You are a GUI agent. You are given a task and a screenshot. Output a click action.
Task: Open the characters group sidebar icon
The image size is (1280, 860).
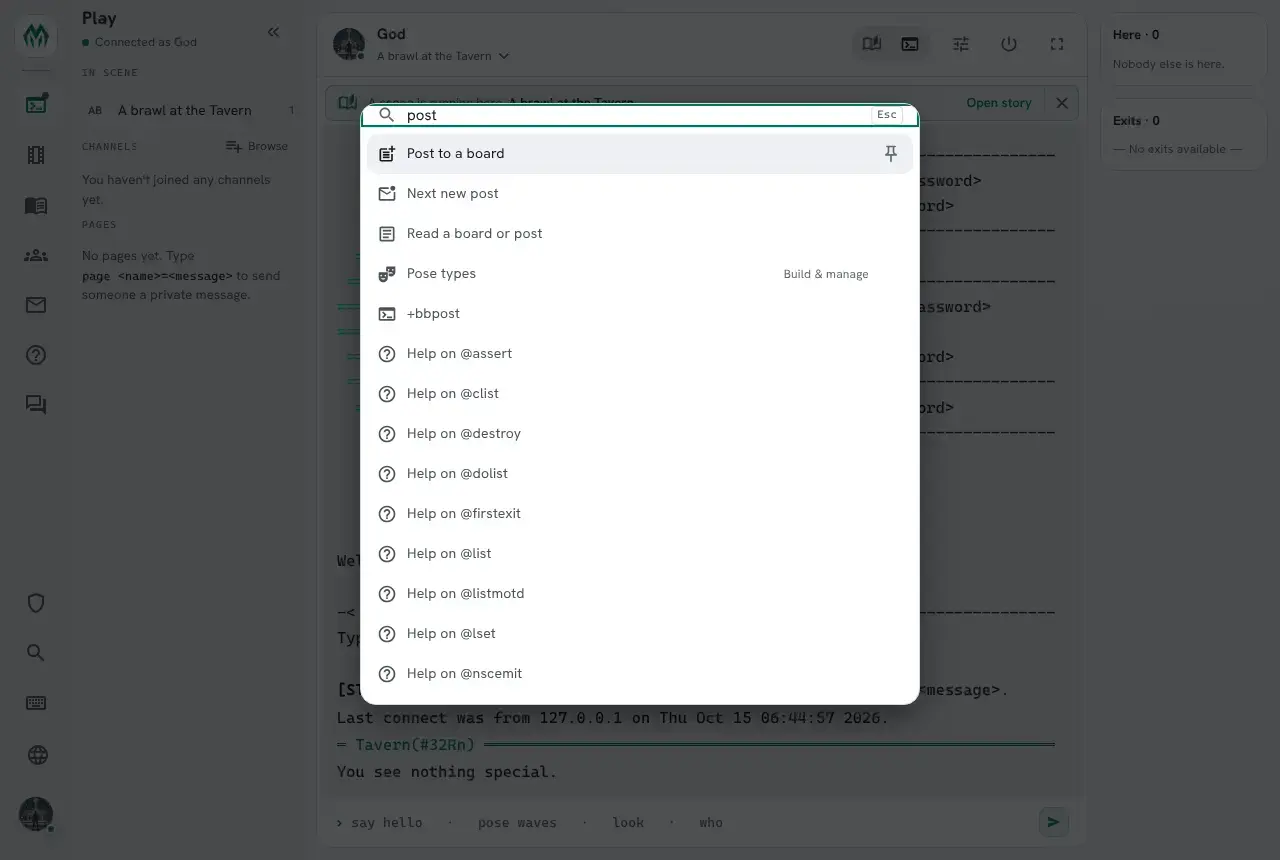coord(36,255)
